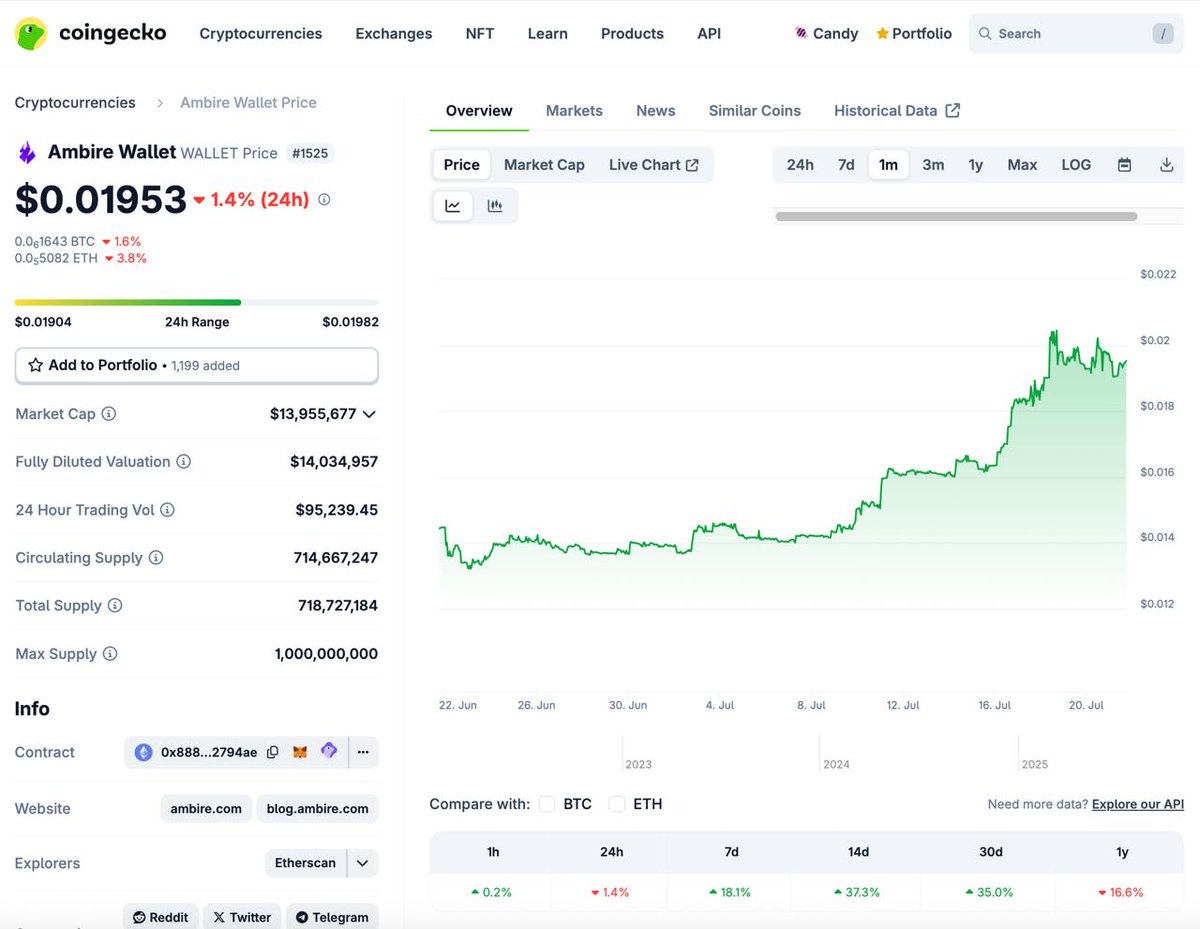Click the Ambire Wallet coin logo
The image size is (1200, 929).
tap(27, 153)
